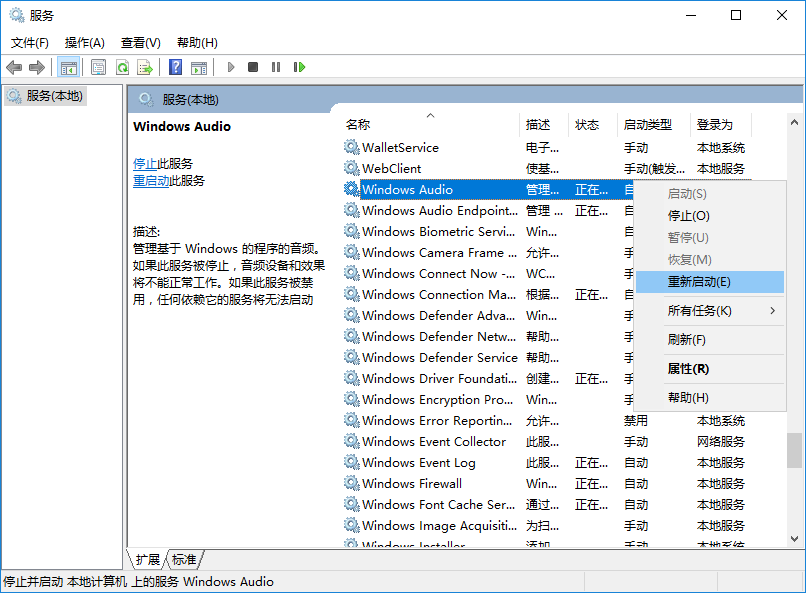Expand the 所有任务(K) submenu
The width and height of the screenshot is (806, 593).
point(699,311)
